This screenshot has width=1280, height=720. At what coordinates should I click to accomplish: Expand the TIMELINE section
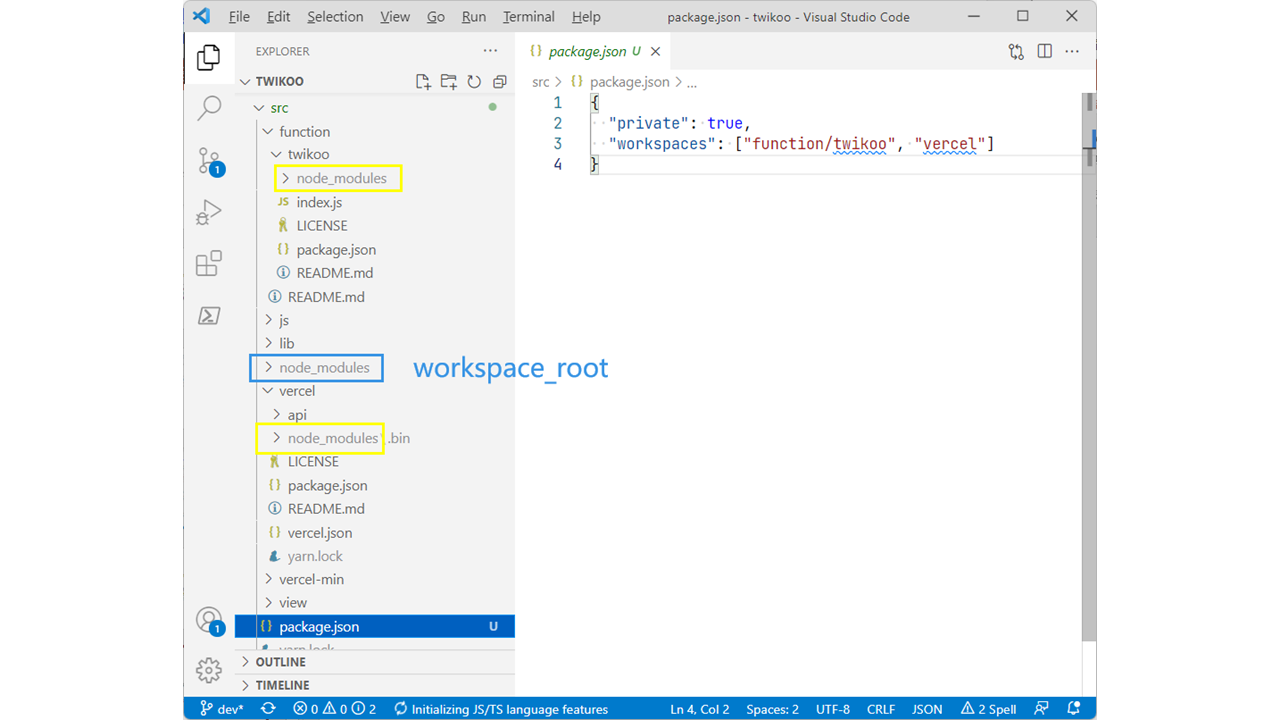pos(282,685)
